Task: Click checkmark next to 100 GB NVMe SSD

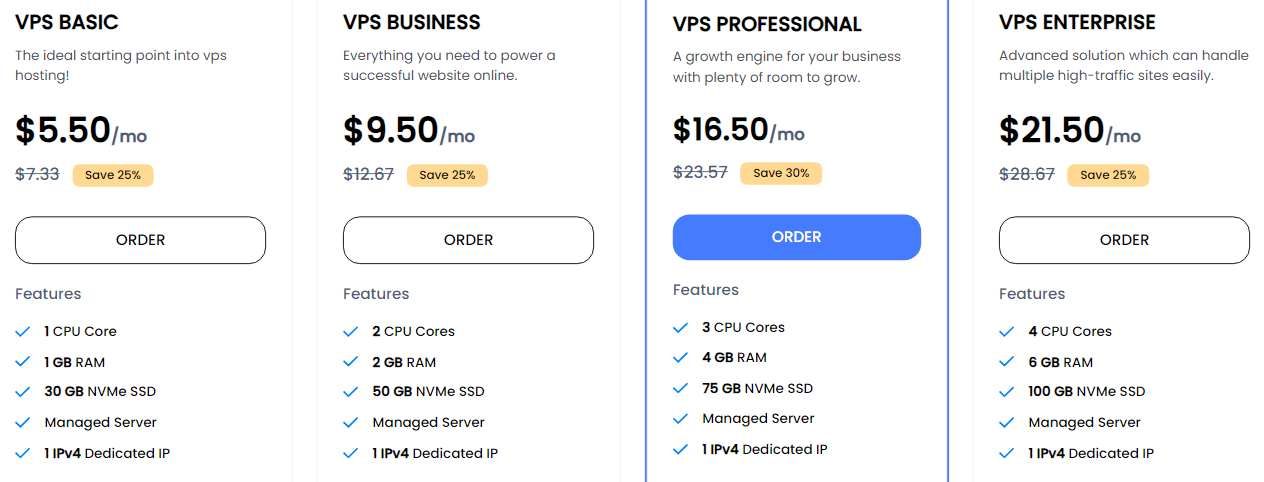Action: [1007, 391]
